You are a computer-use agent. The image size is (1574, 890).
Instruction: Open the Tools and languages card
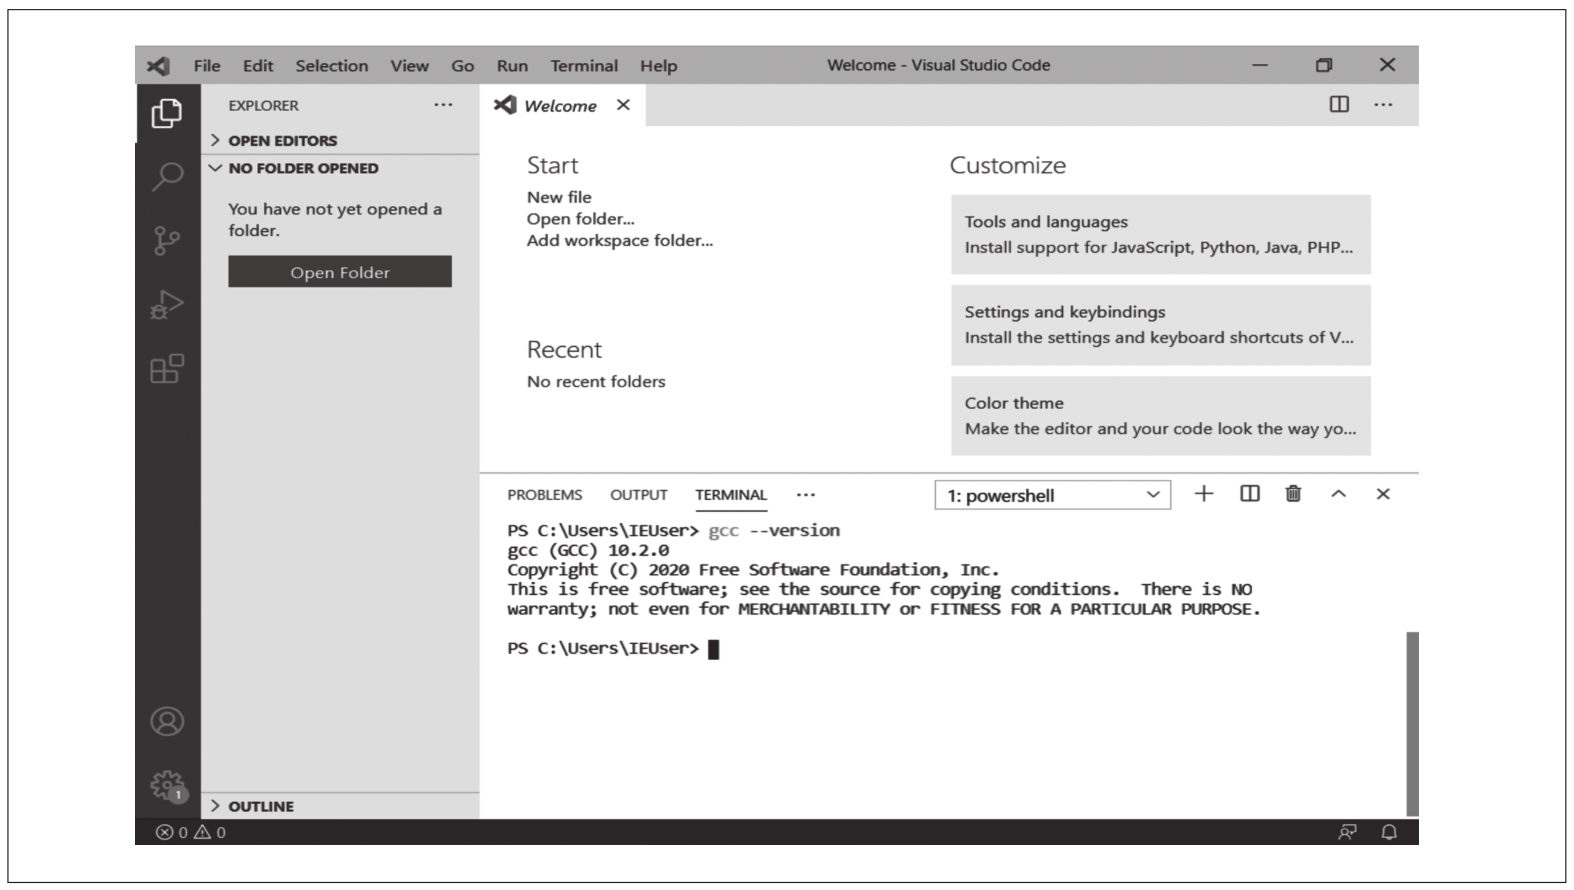(1161, 234)
